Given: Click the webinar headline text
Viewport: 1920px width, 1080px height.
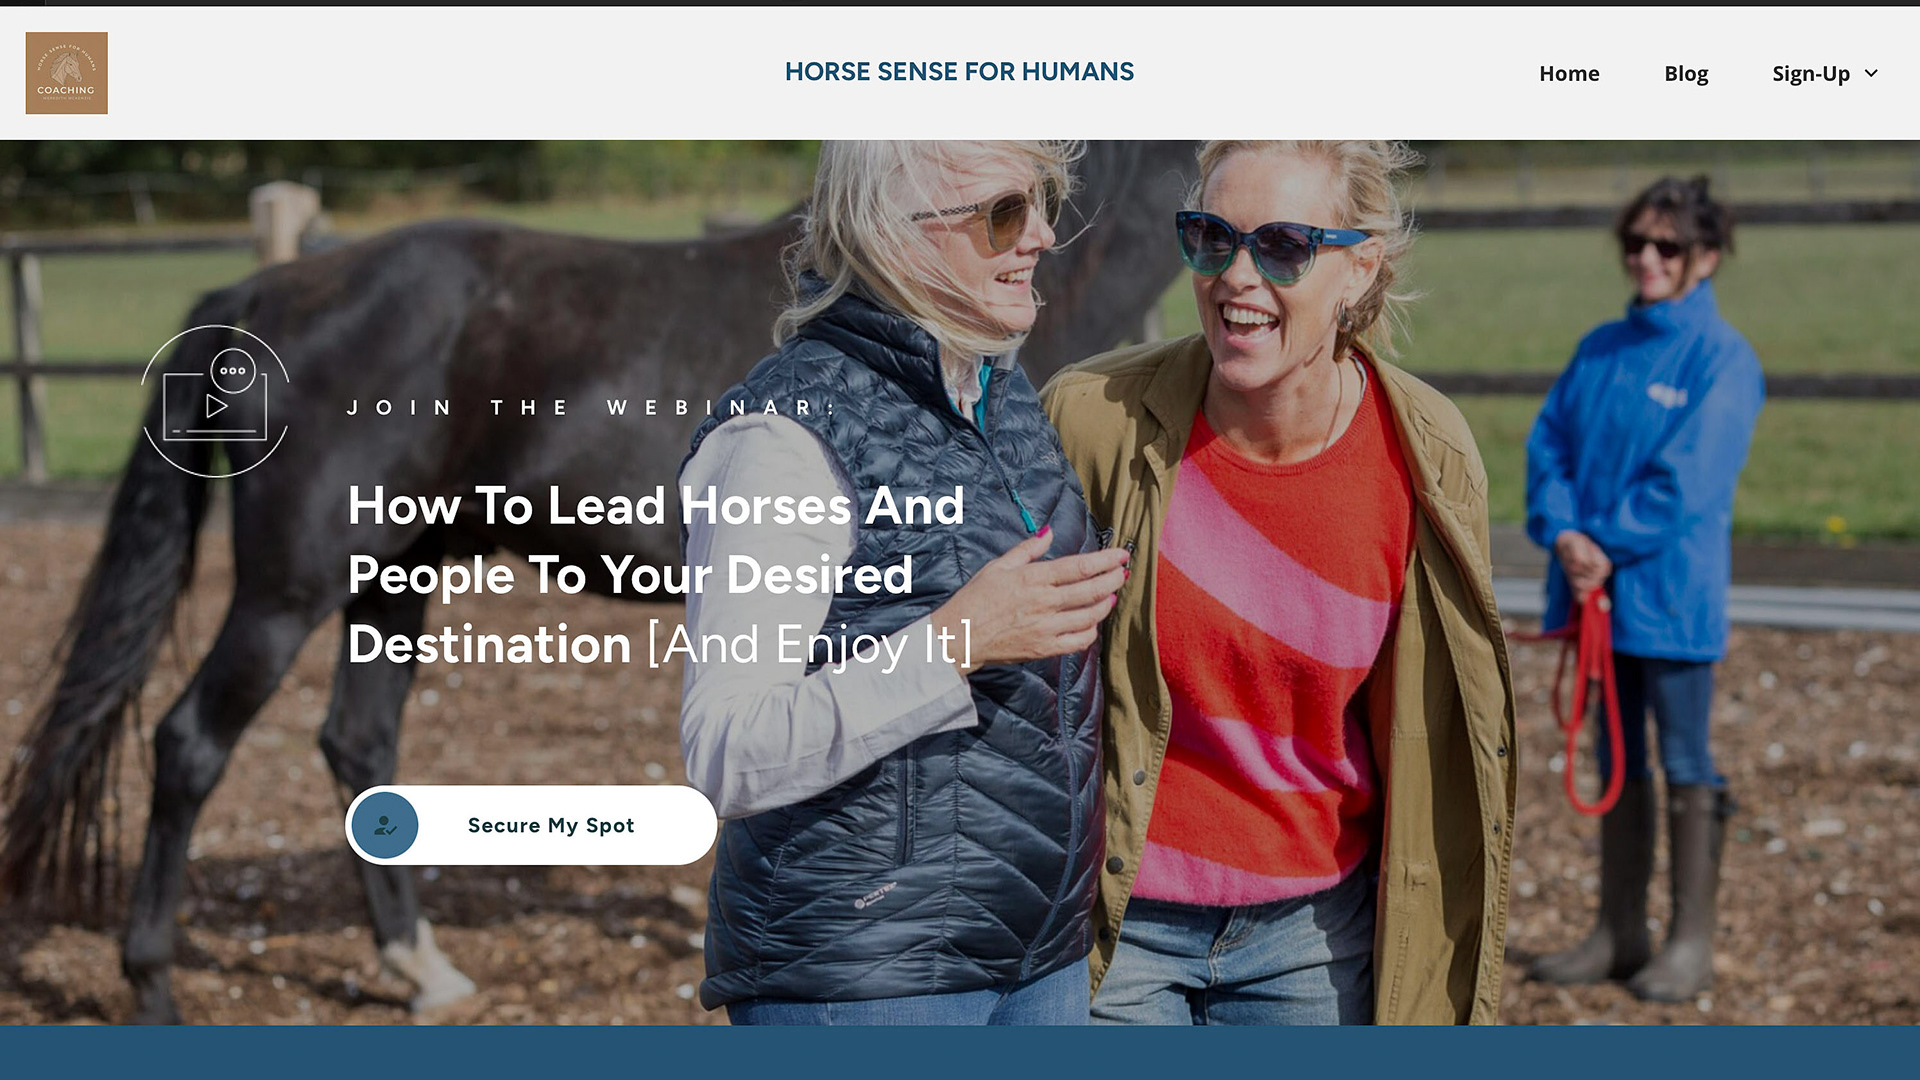Looking at the screenshot, I should point(660,575).
